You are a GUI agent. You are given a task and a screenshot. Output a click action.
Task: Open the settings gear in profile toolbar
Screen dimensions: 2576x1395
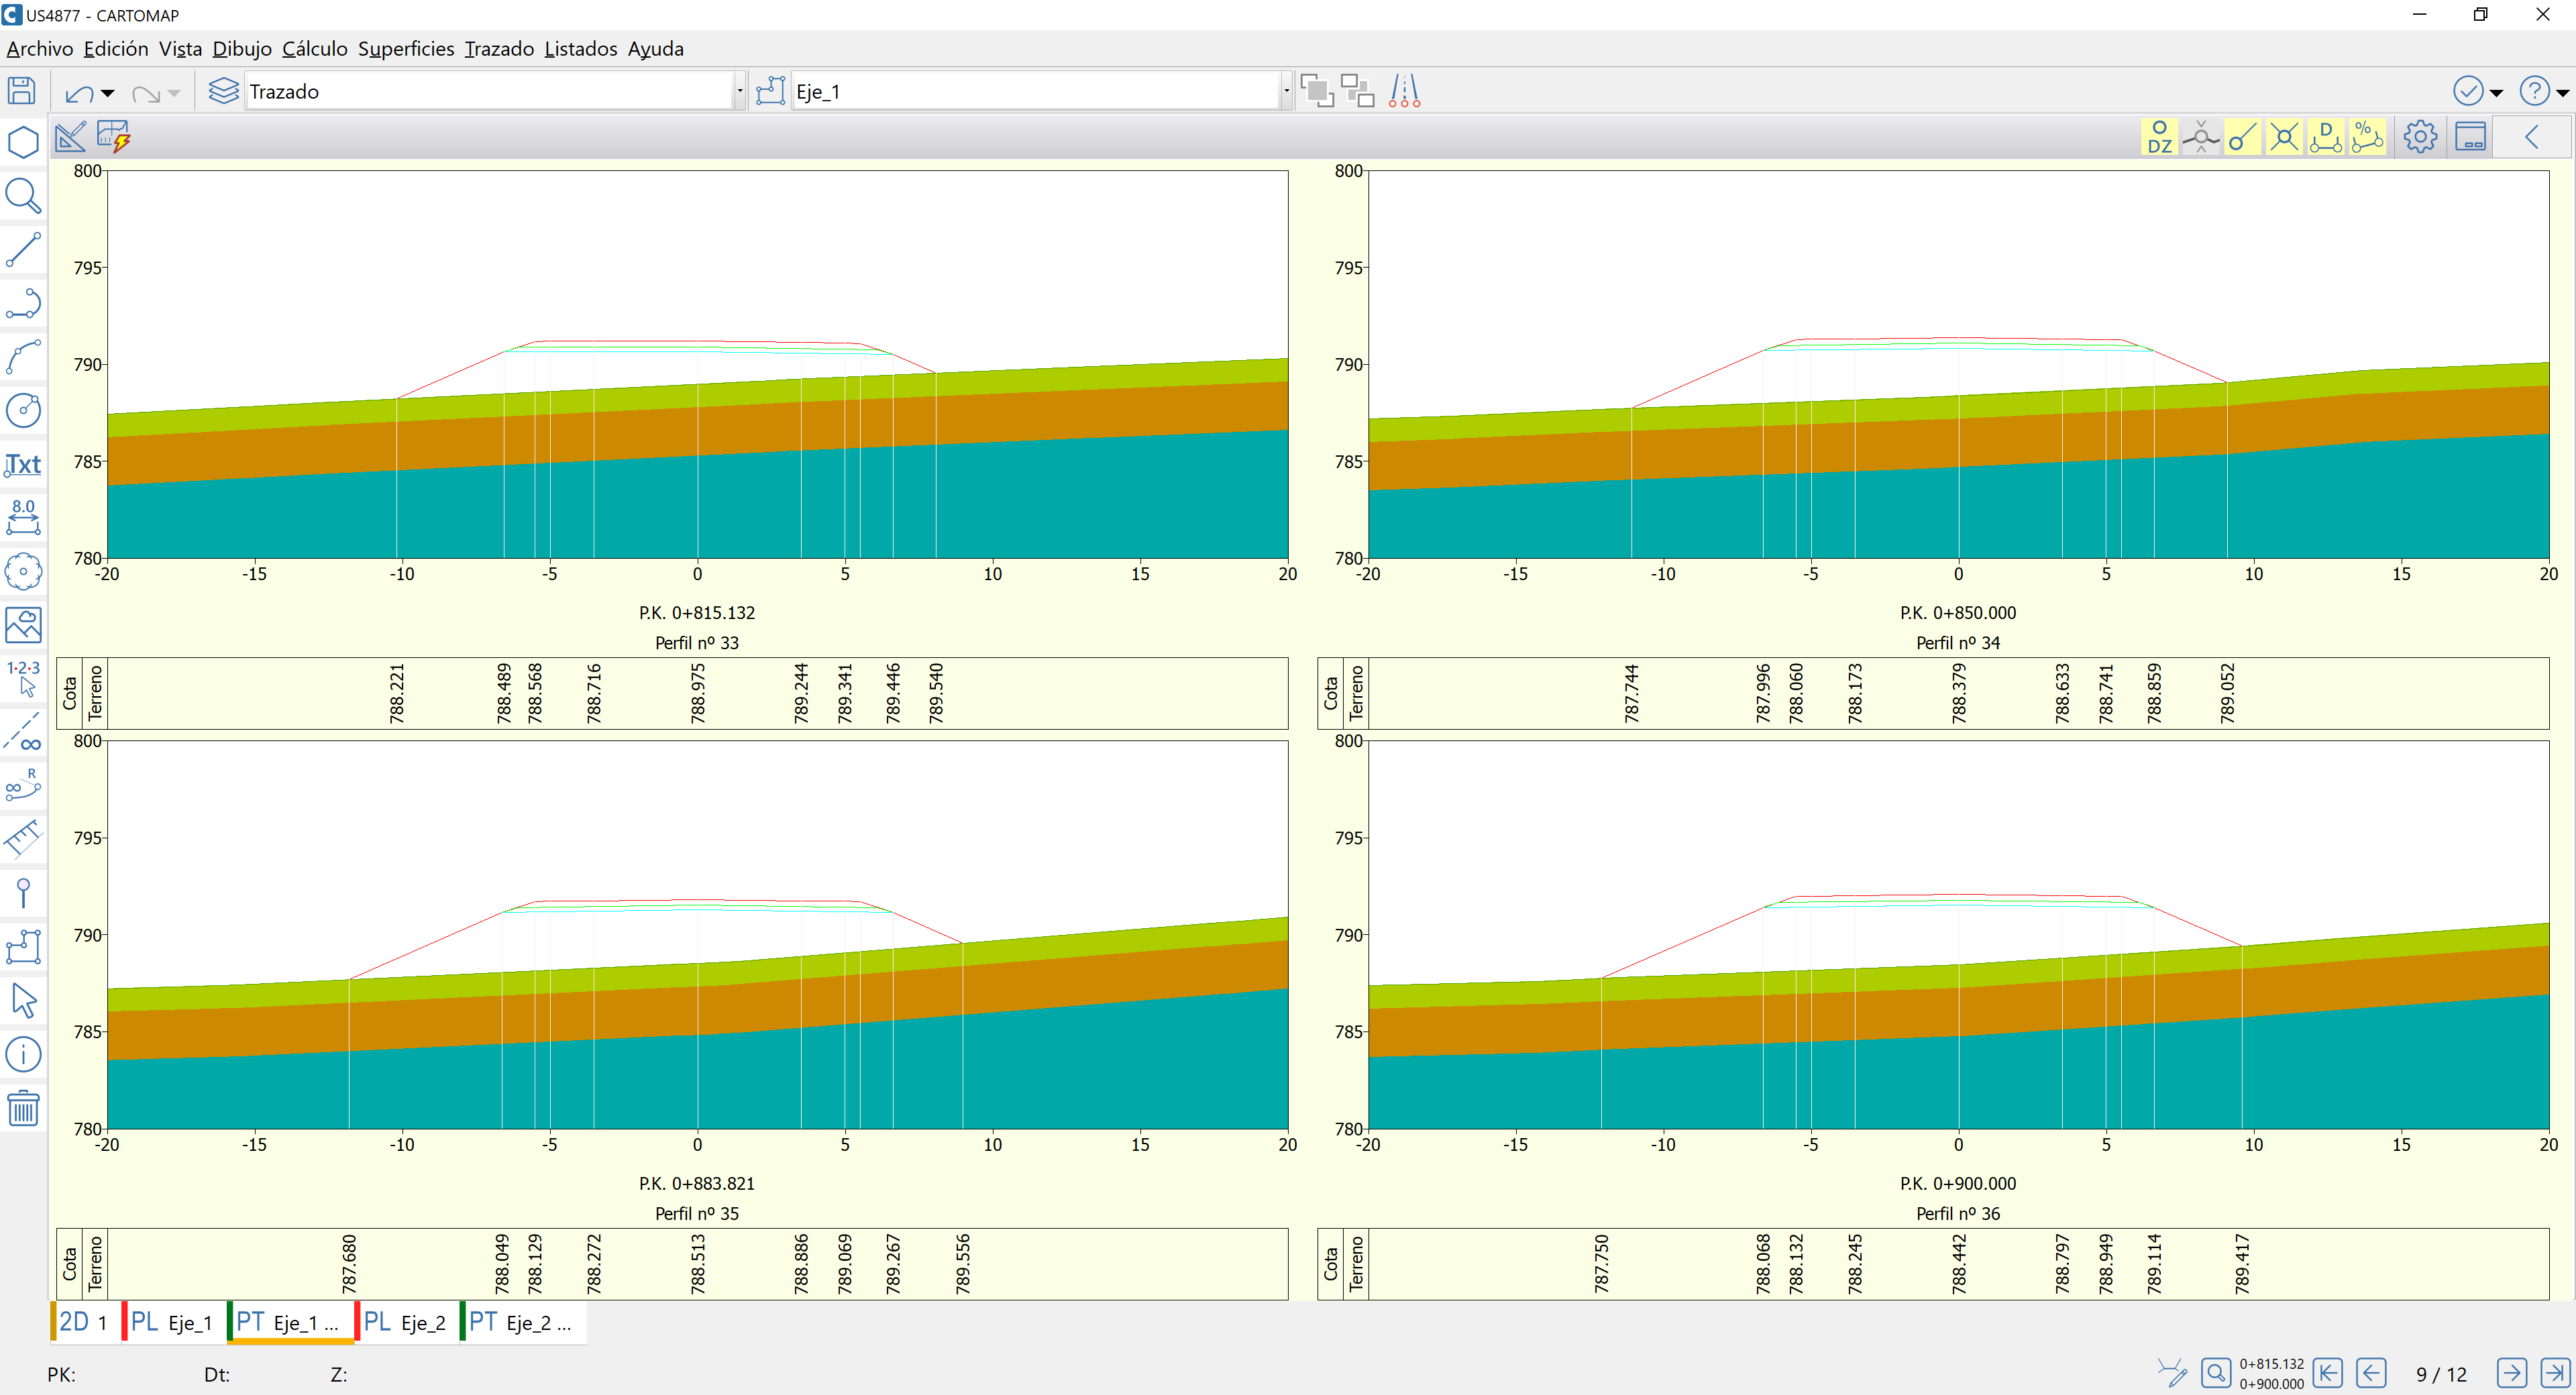2419,137
